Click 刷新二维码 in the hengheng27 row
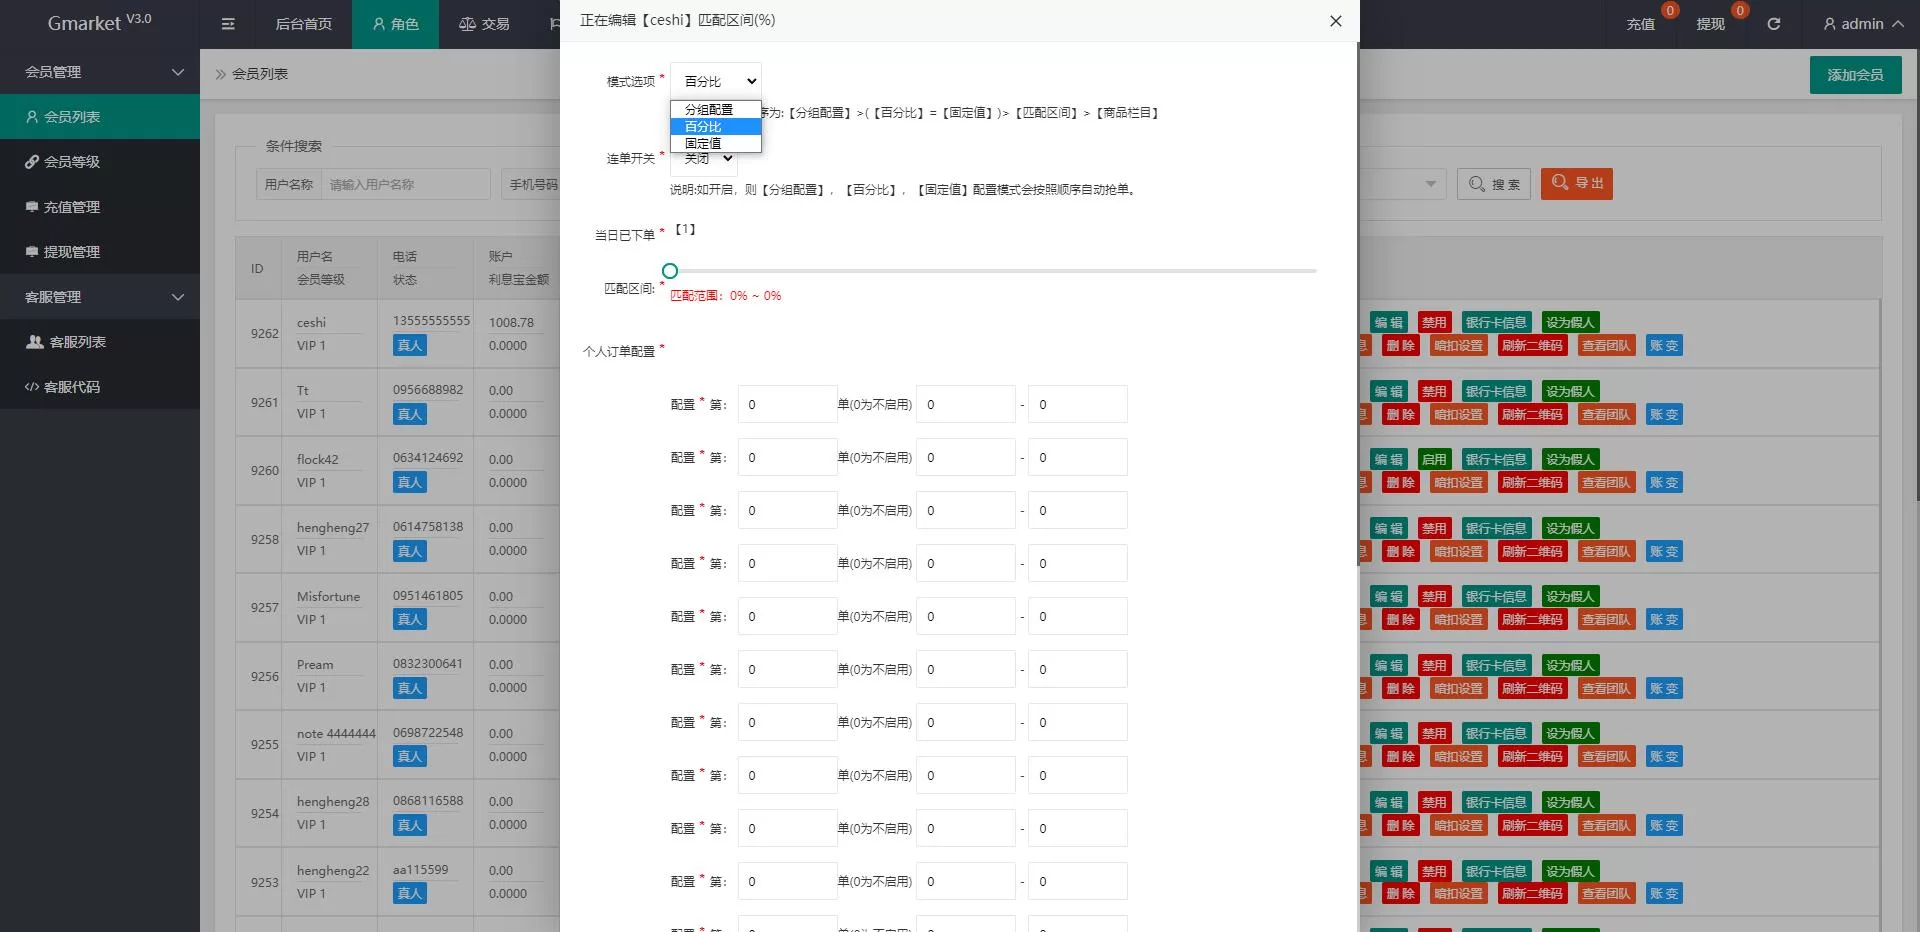Screen dimensions: 1920x932 1532,552
